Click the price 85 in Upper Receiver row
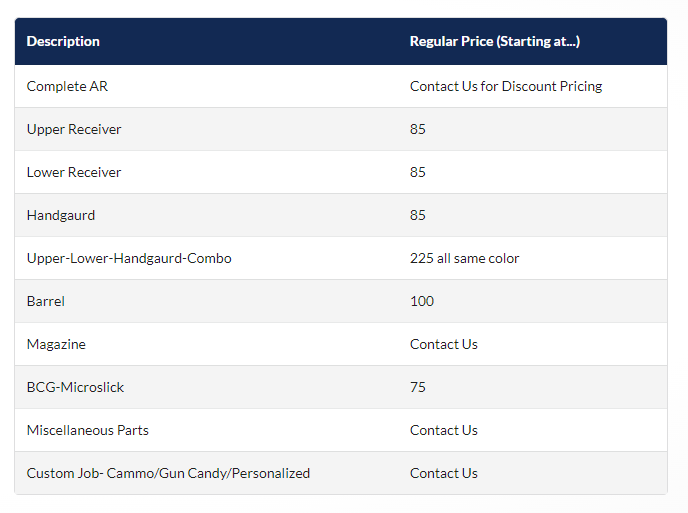Screen dimensions: 688x513 [x=418, y=129]
